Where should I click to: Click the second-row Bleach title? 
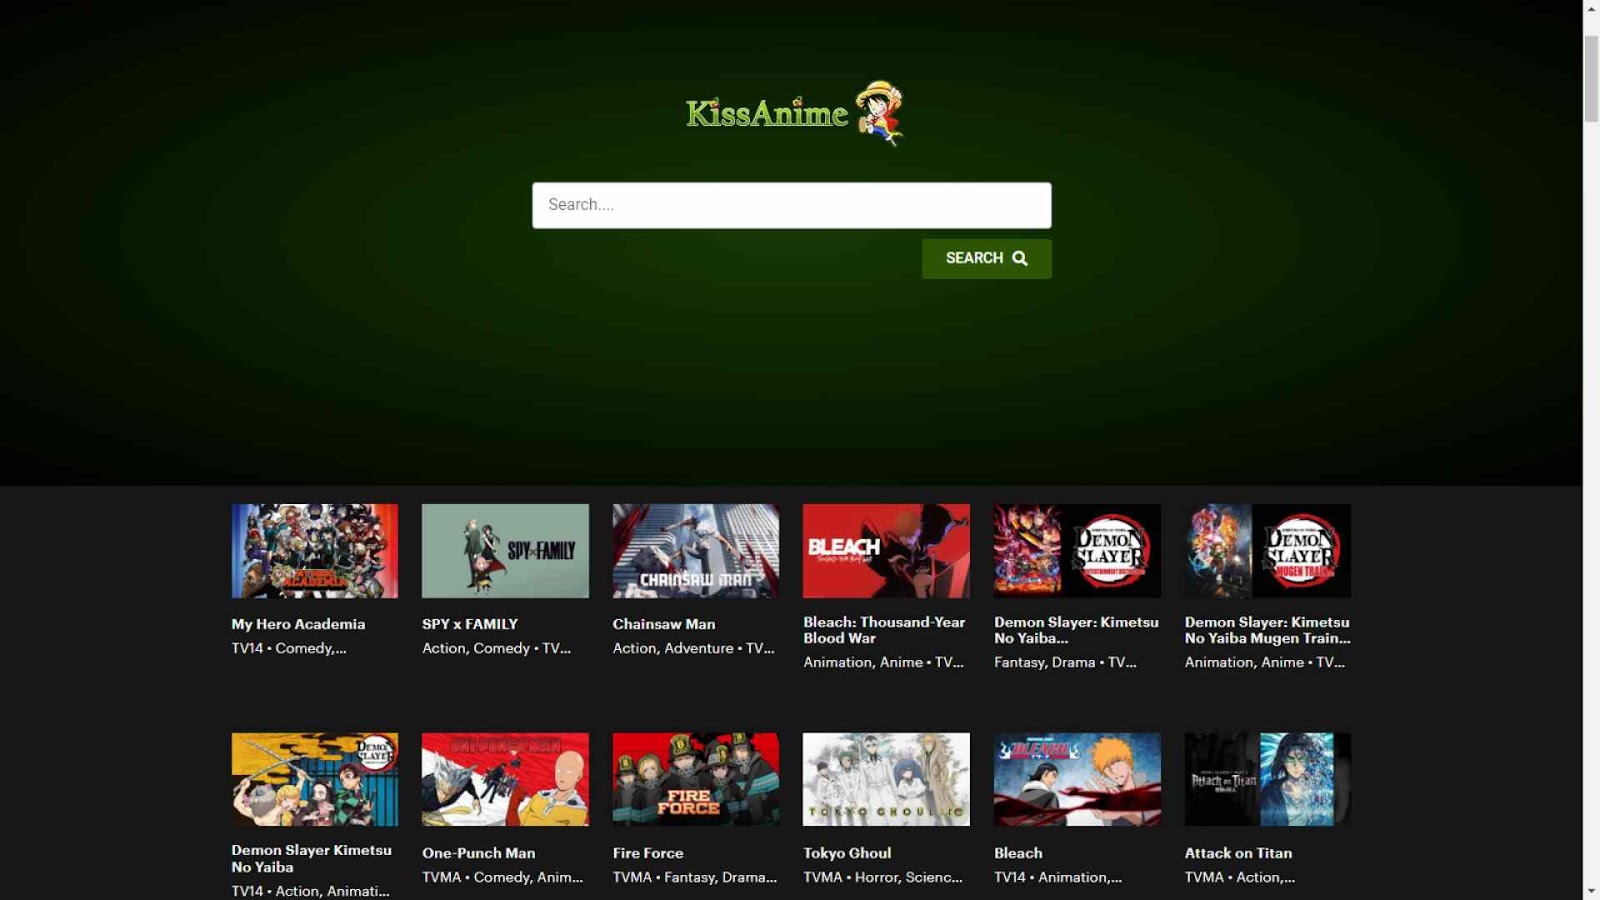pos(1018,853)
